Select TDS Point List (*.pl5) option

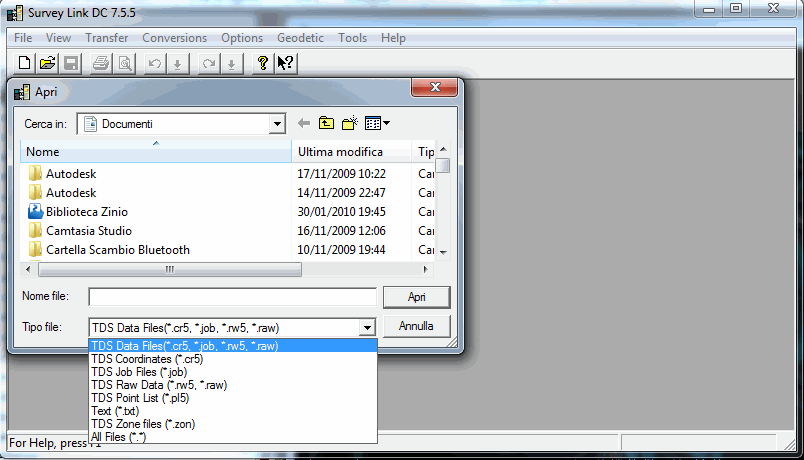pyautogui.click(x=233, y=398)
